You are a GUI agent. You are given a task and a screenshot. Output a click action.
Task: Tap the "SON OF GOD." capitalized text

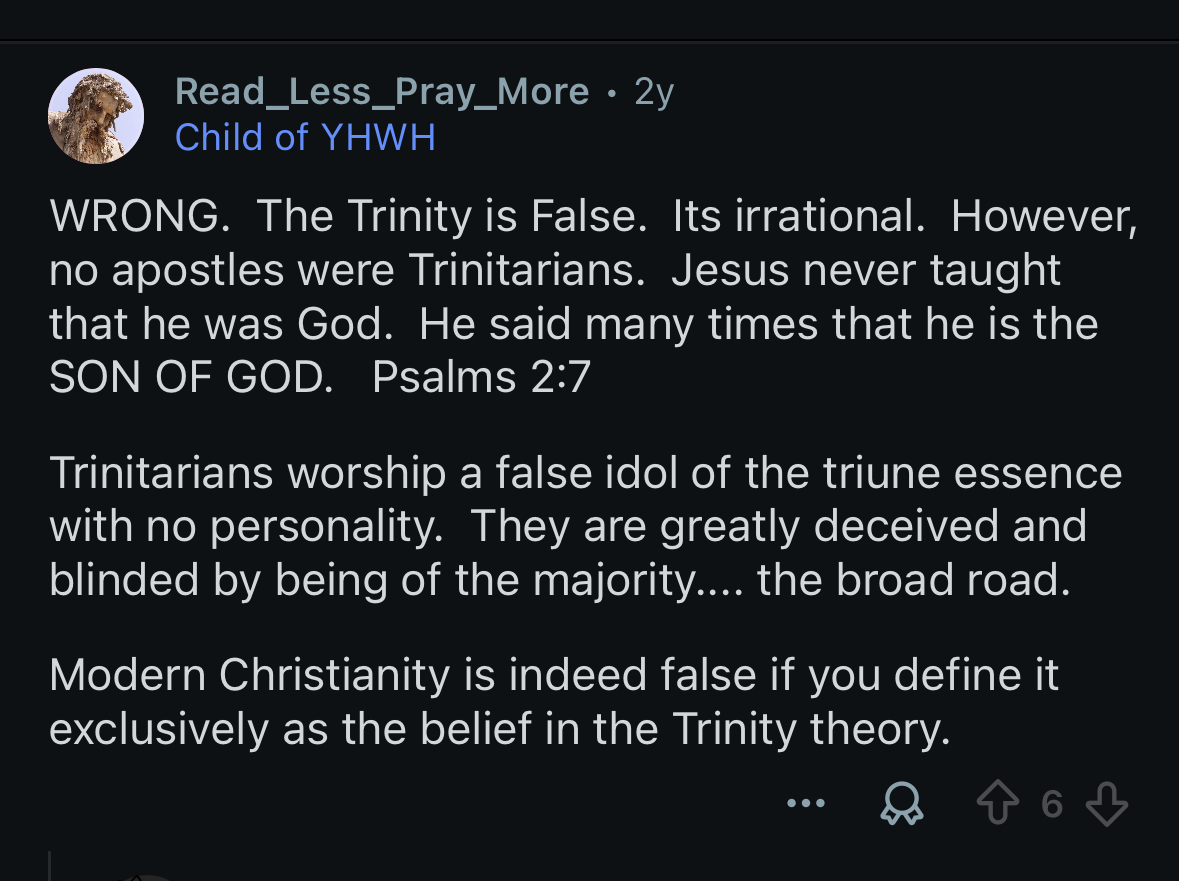click(x=191, y=376)
